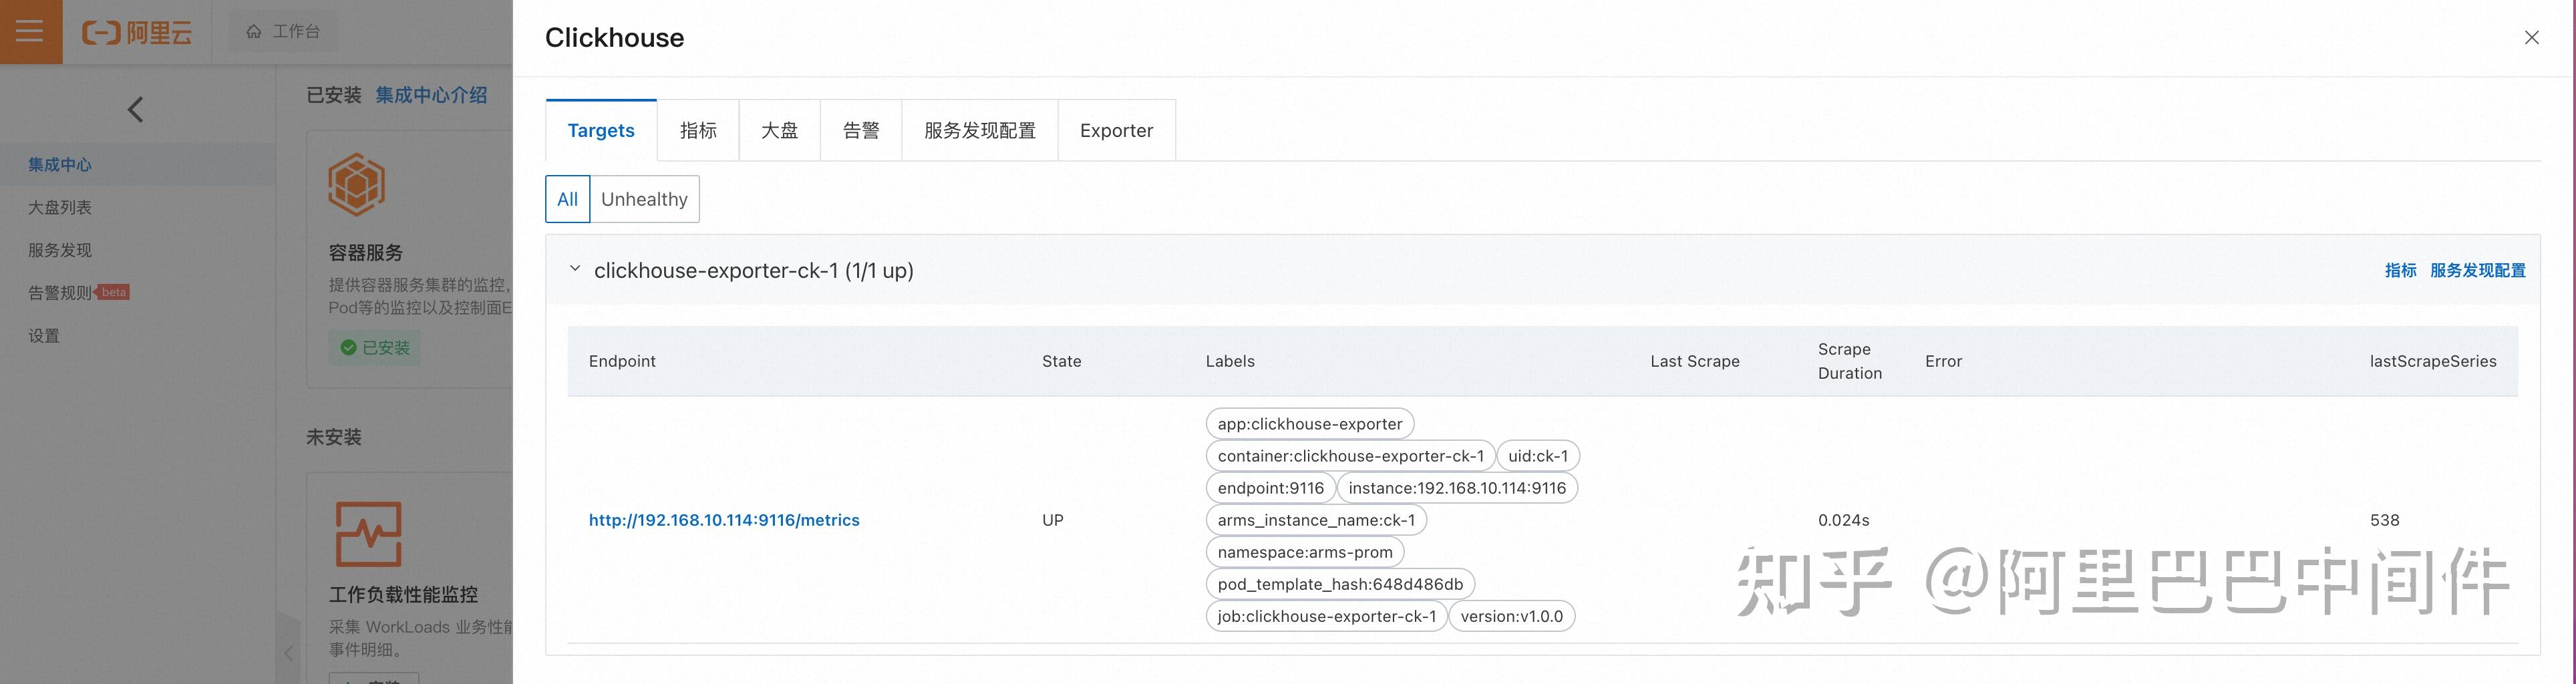Close the Clickhouse panel
2576x684 pixels.
click(2531, 38)
